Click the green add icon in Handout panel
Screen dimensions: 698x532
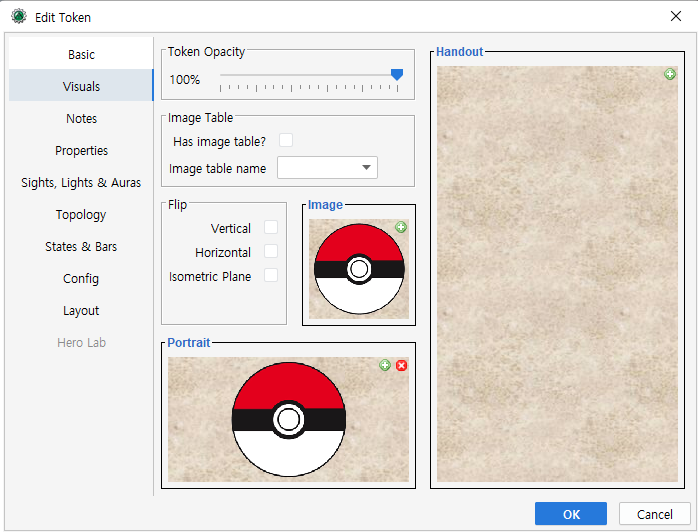pos(670,74)
